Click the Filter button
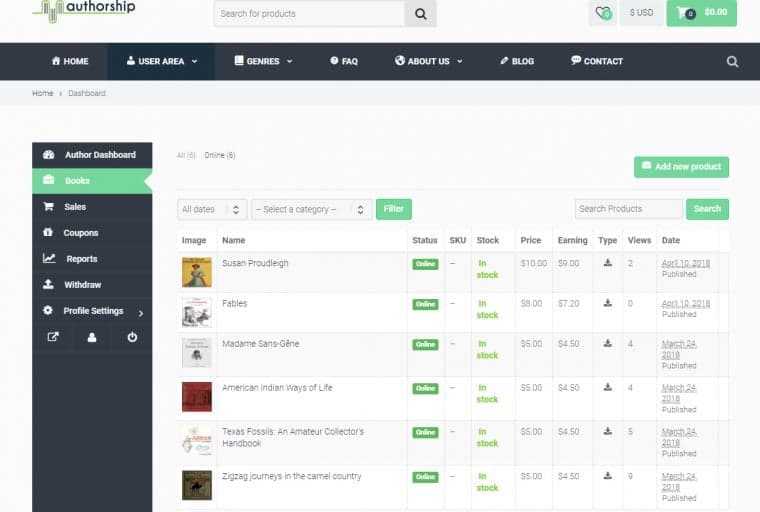This screenshot has height=512, width=760. [394, 209]
